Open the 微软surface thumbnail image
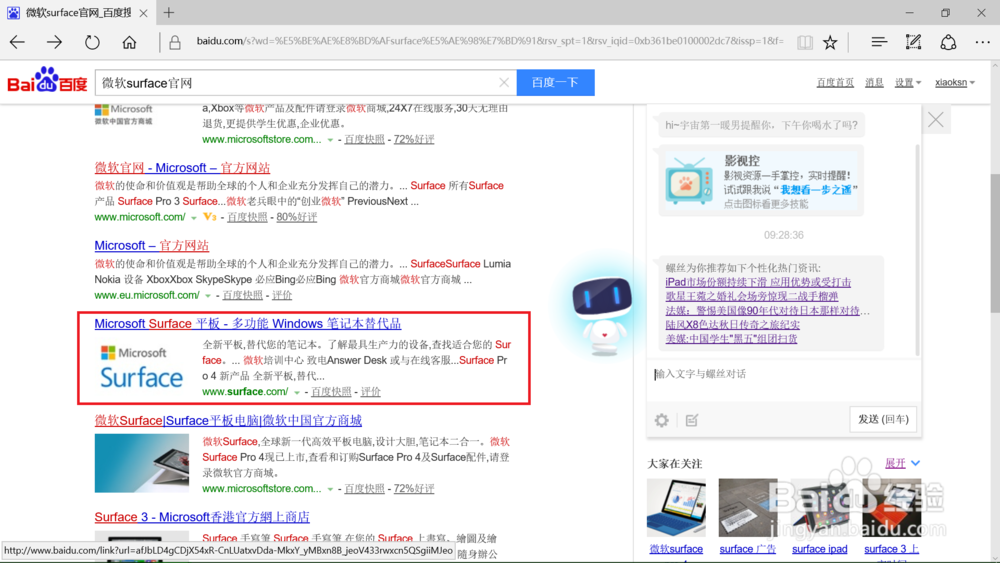The height and width of the screenshot is (563, 1000). coord(676,508)
